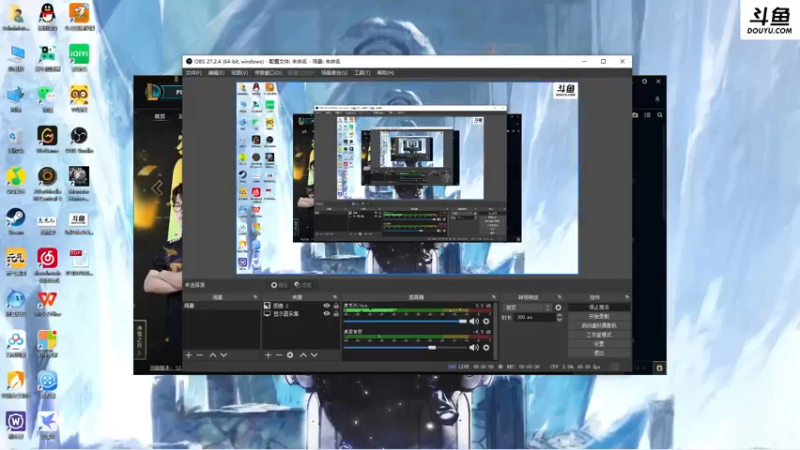Decrease the 时长 duration with the down arrow

pos(559,319)
